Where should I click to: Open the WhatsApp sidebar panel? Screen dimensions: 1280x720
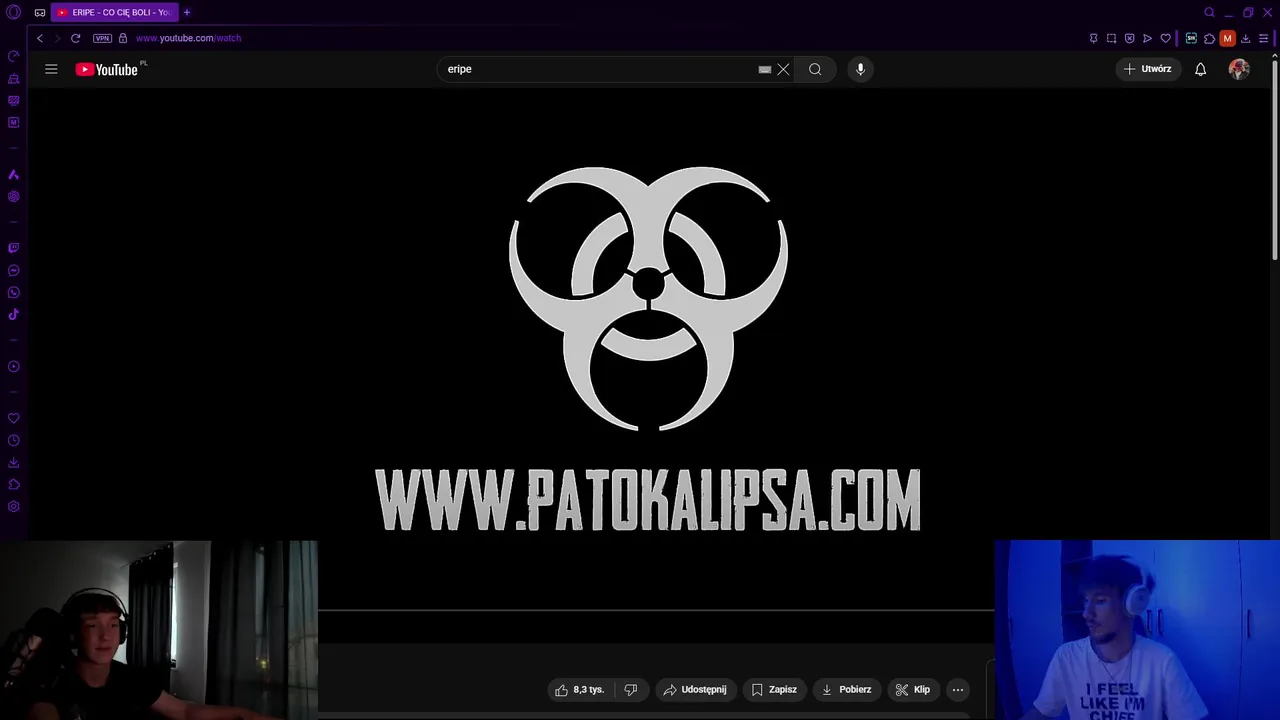(13, 292)
